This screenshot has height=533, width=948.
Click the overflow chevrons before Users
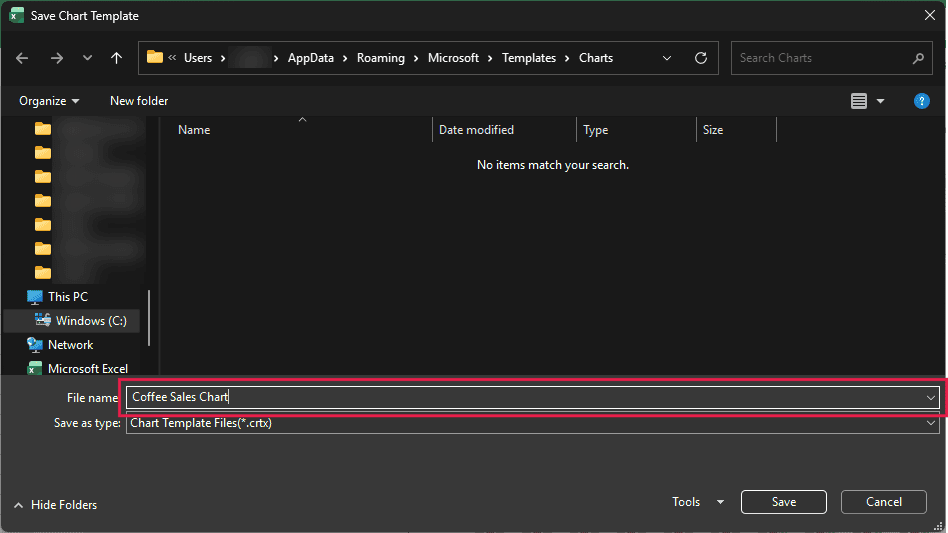click(x=172, y=57)
